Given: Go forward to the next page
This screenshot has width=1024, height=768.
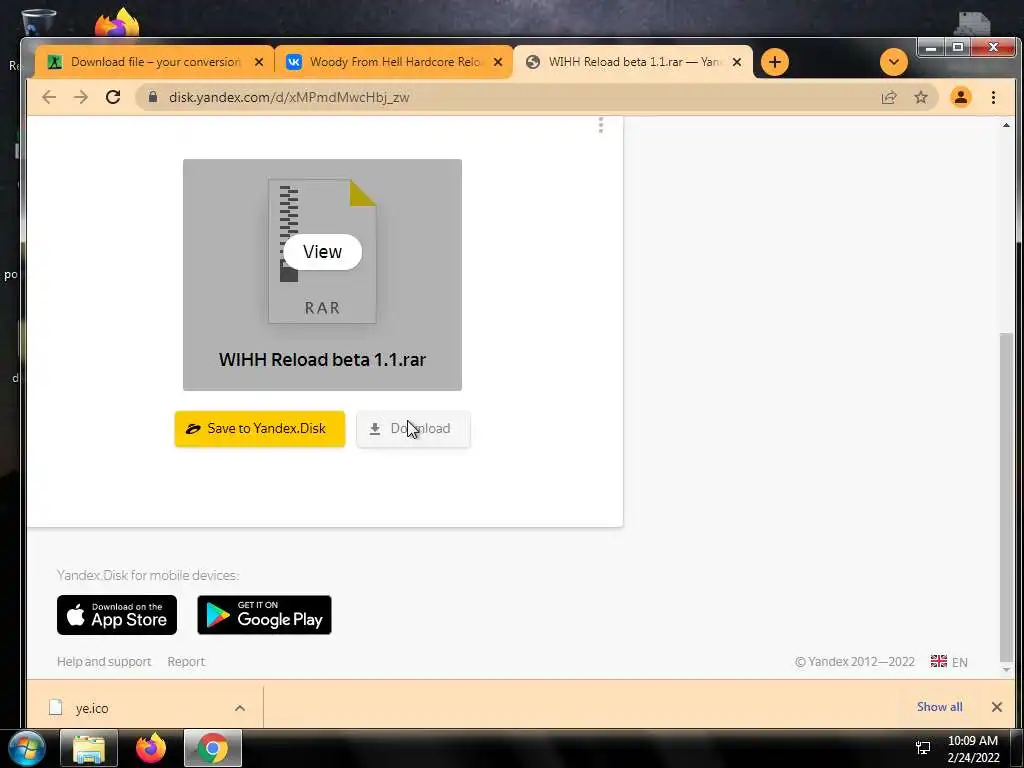Looking at the screenshot, I should pos(81,97).
